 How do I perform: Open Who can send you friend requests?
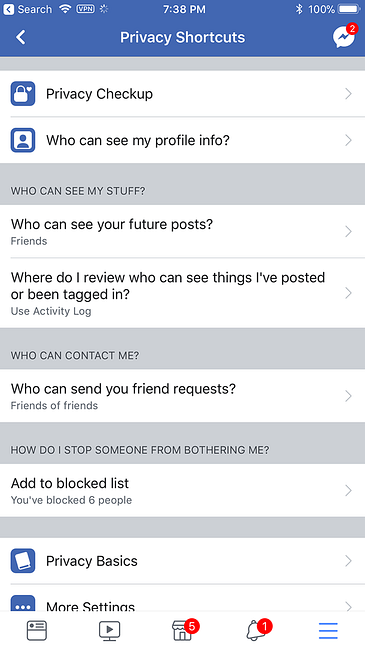pos(182,395)
